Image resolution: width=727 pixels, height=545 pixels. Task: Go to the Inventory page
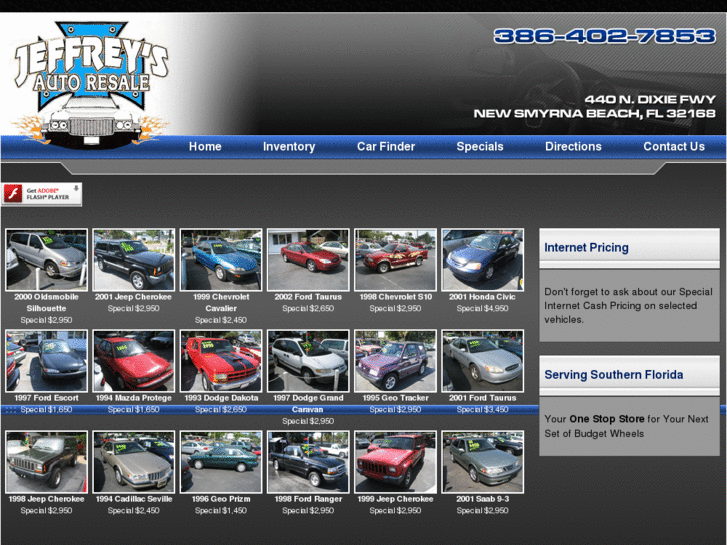289,147
